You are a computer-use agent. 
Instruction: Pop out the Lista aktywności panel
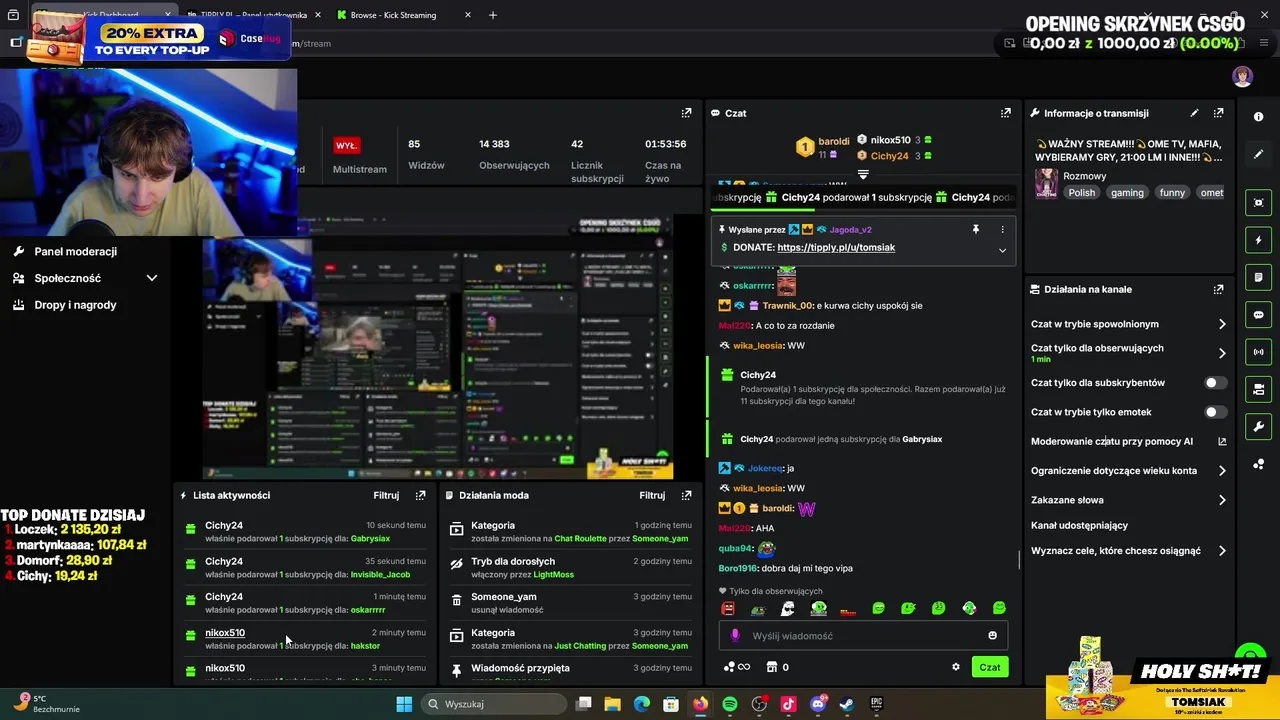(x=420, y=495)
